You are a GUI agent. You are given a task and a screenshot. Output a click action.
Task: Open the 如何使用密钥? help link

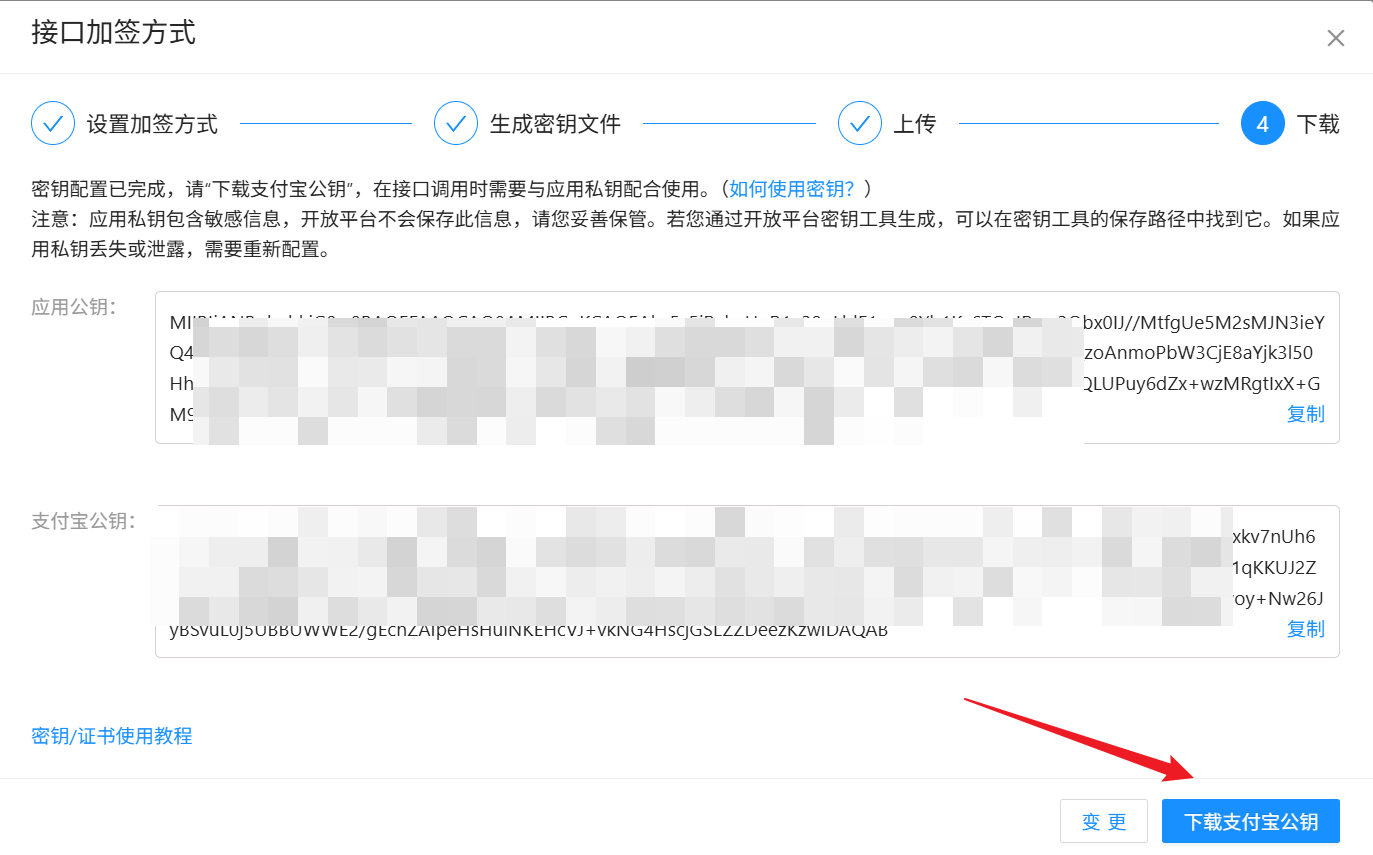coord(792,188)
